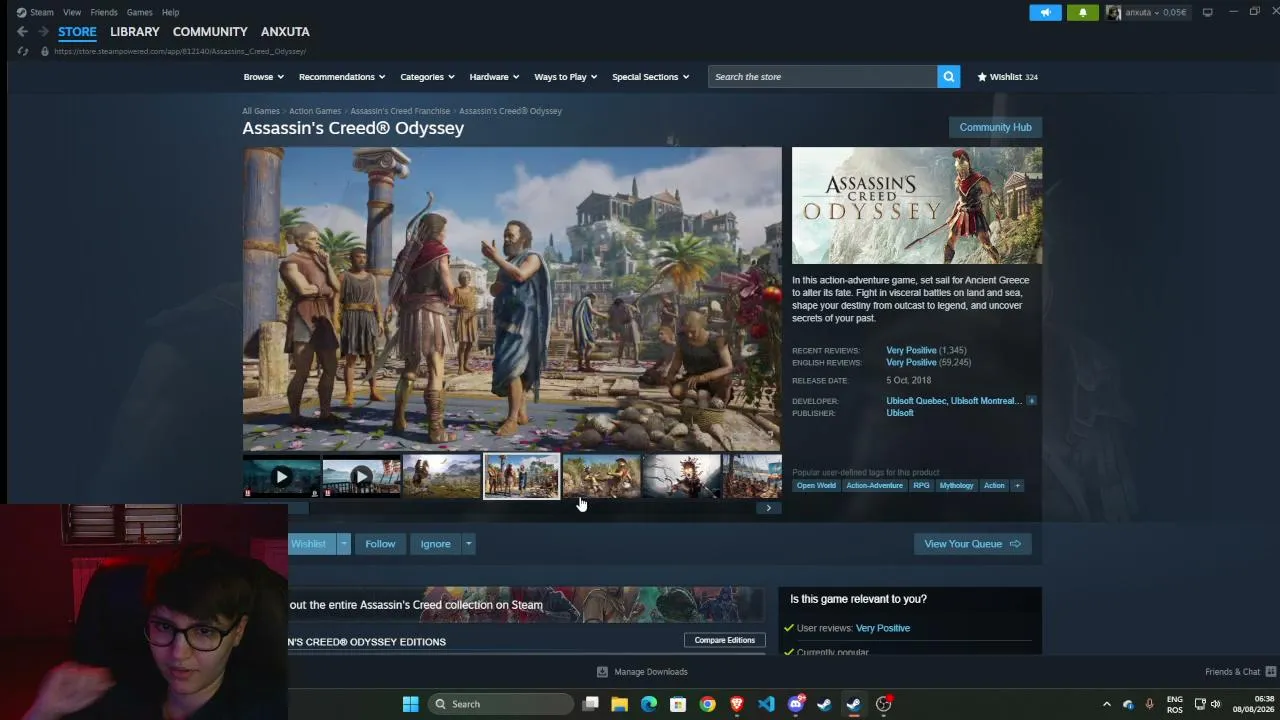Go forward with the Steam forward arrow
The width and height of the screenshot is (1280, 720).
coord(43,32)
